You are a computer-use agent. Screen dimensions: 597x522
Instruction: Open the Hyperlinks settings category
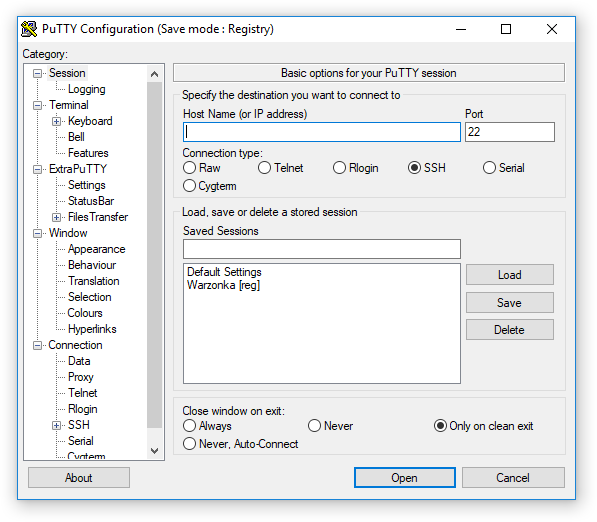(x=92, y=329)
